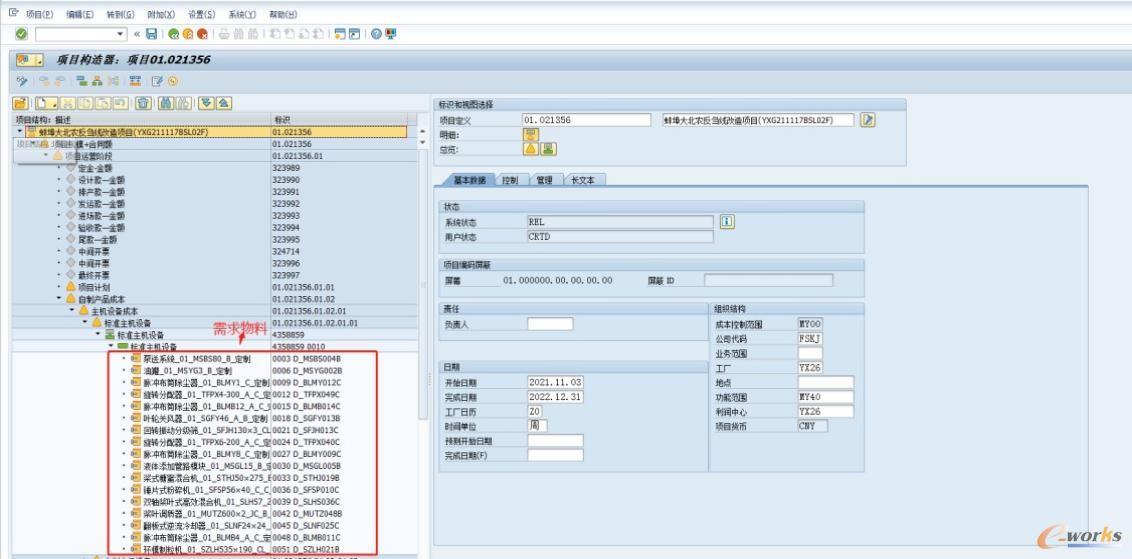Click the red Cancel icon
The width and height of the screenshot is (1132, 559).
(x=202, y=34)
